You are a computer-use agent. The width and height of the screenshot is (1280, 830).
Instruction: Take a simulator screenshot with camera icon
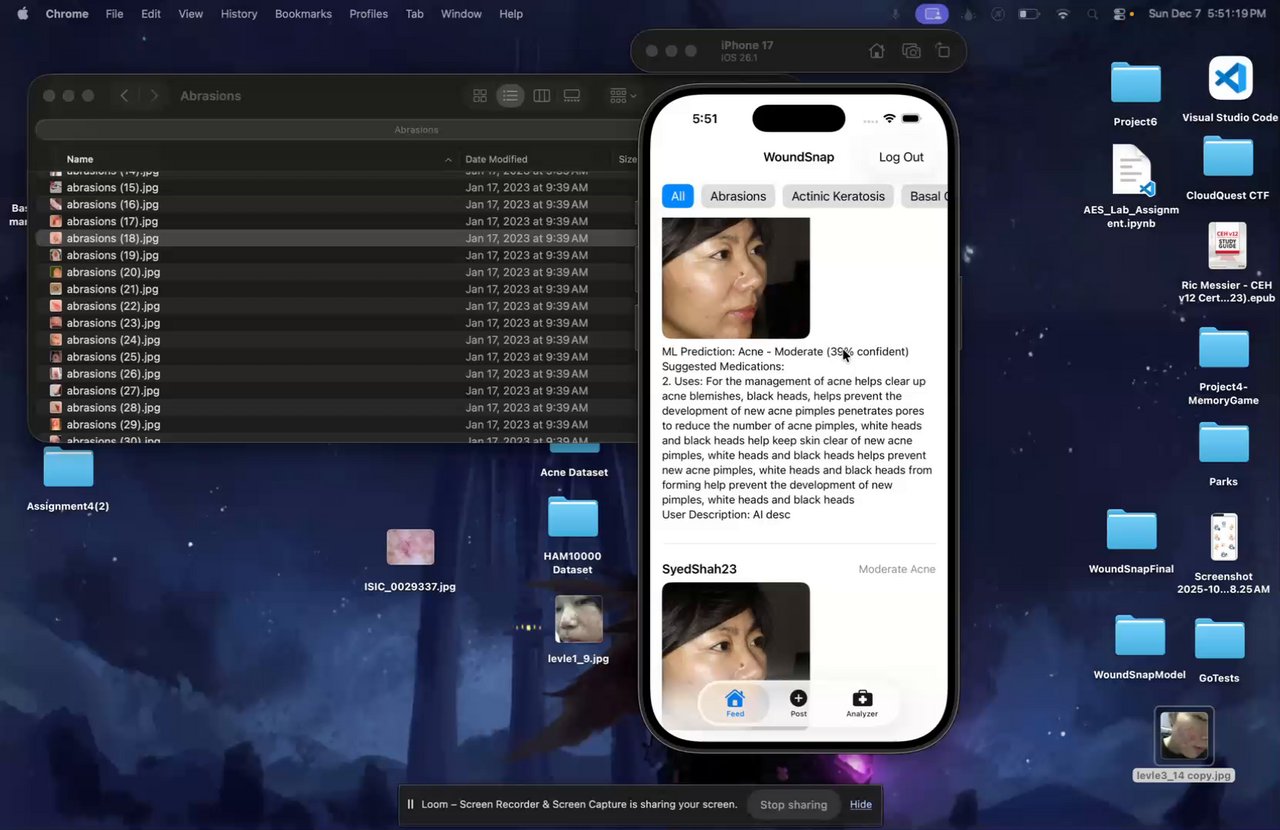(x=911, y=51)
